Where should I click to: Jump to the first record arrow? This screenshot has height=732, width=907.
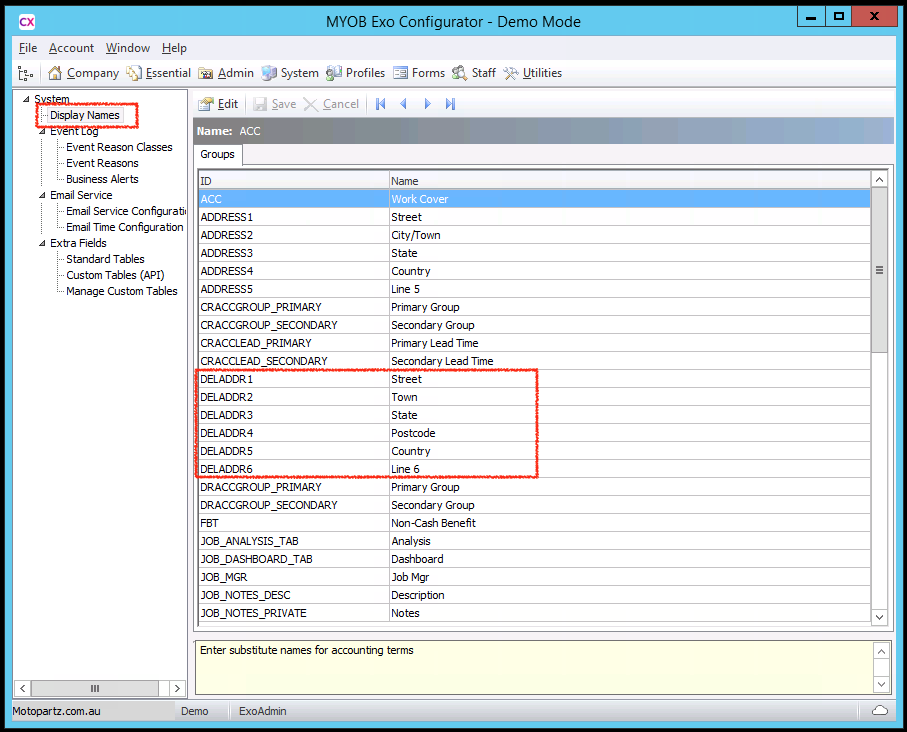[x=381, y=104]
